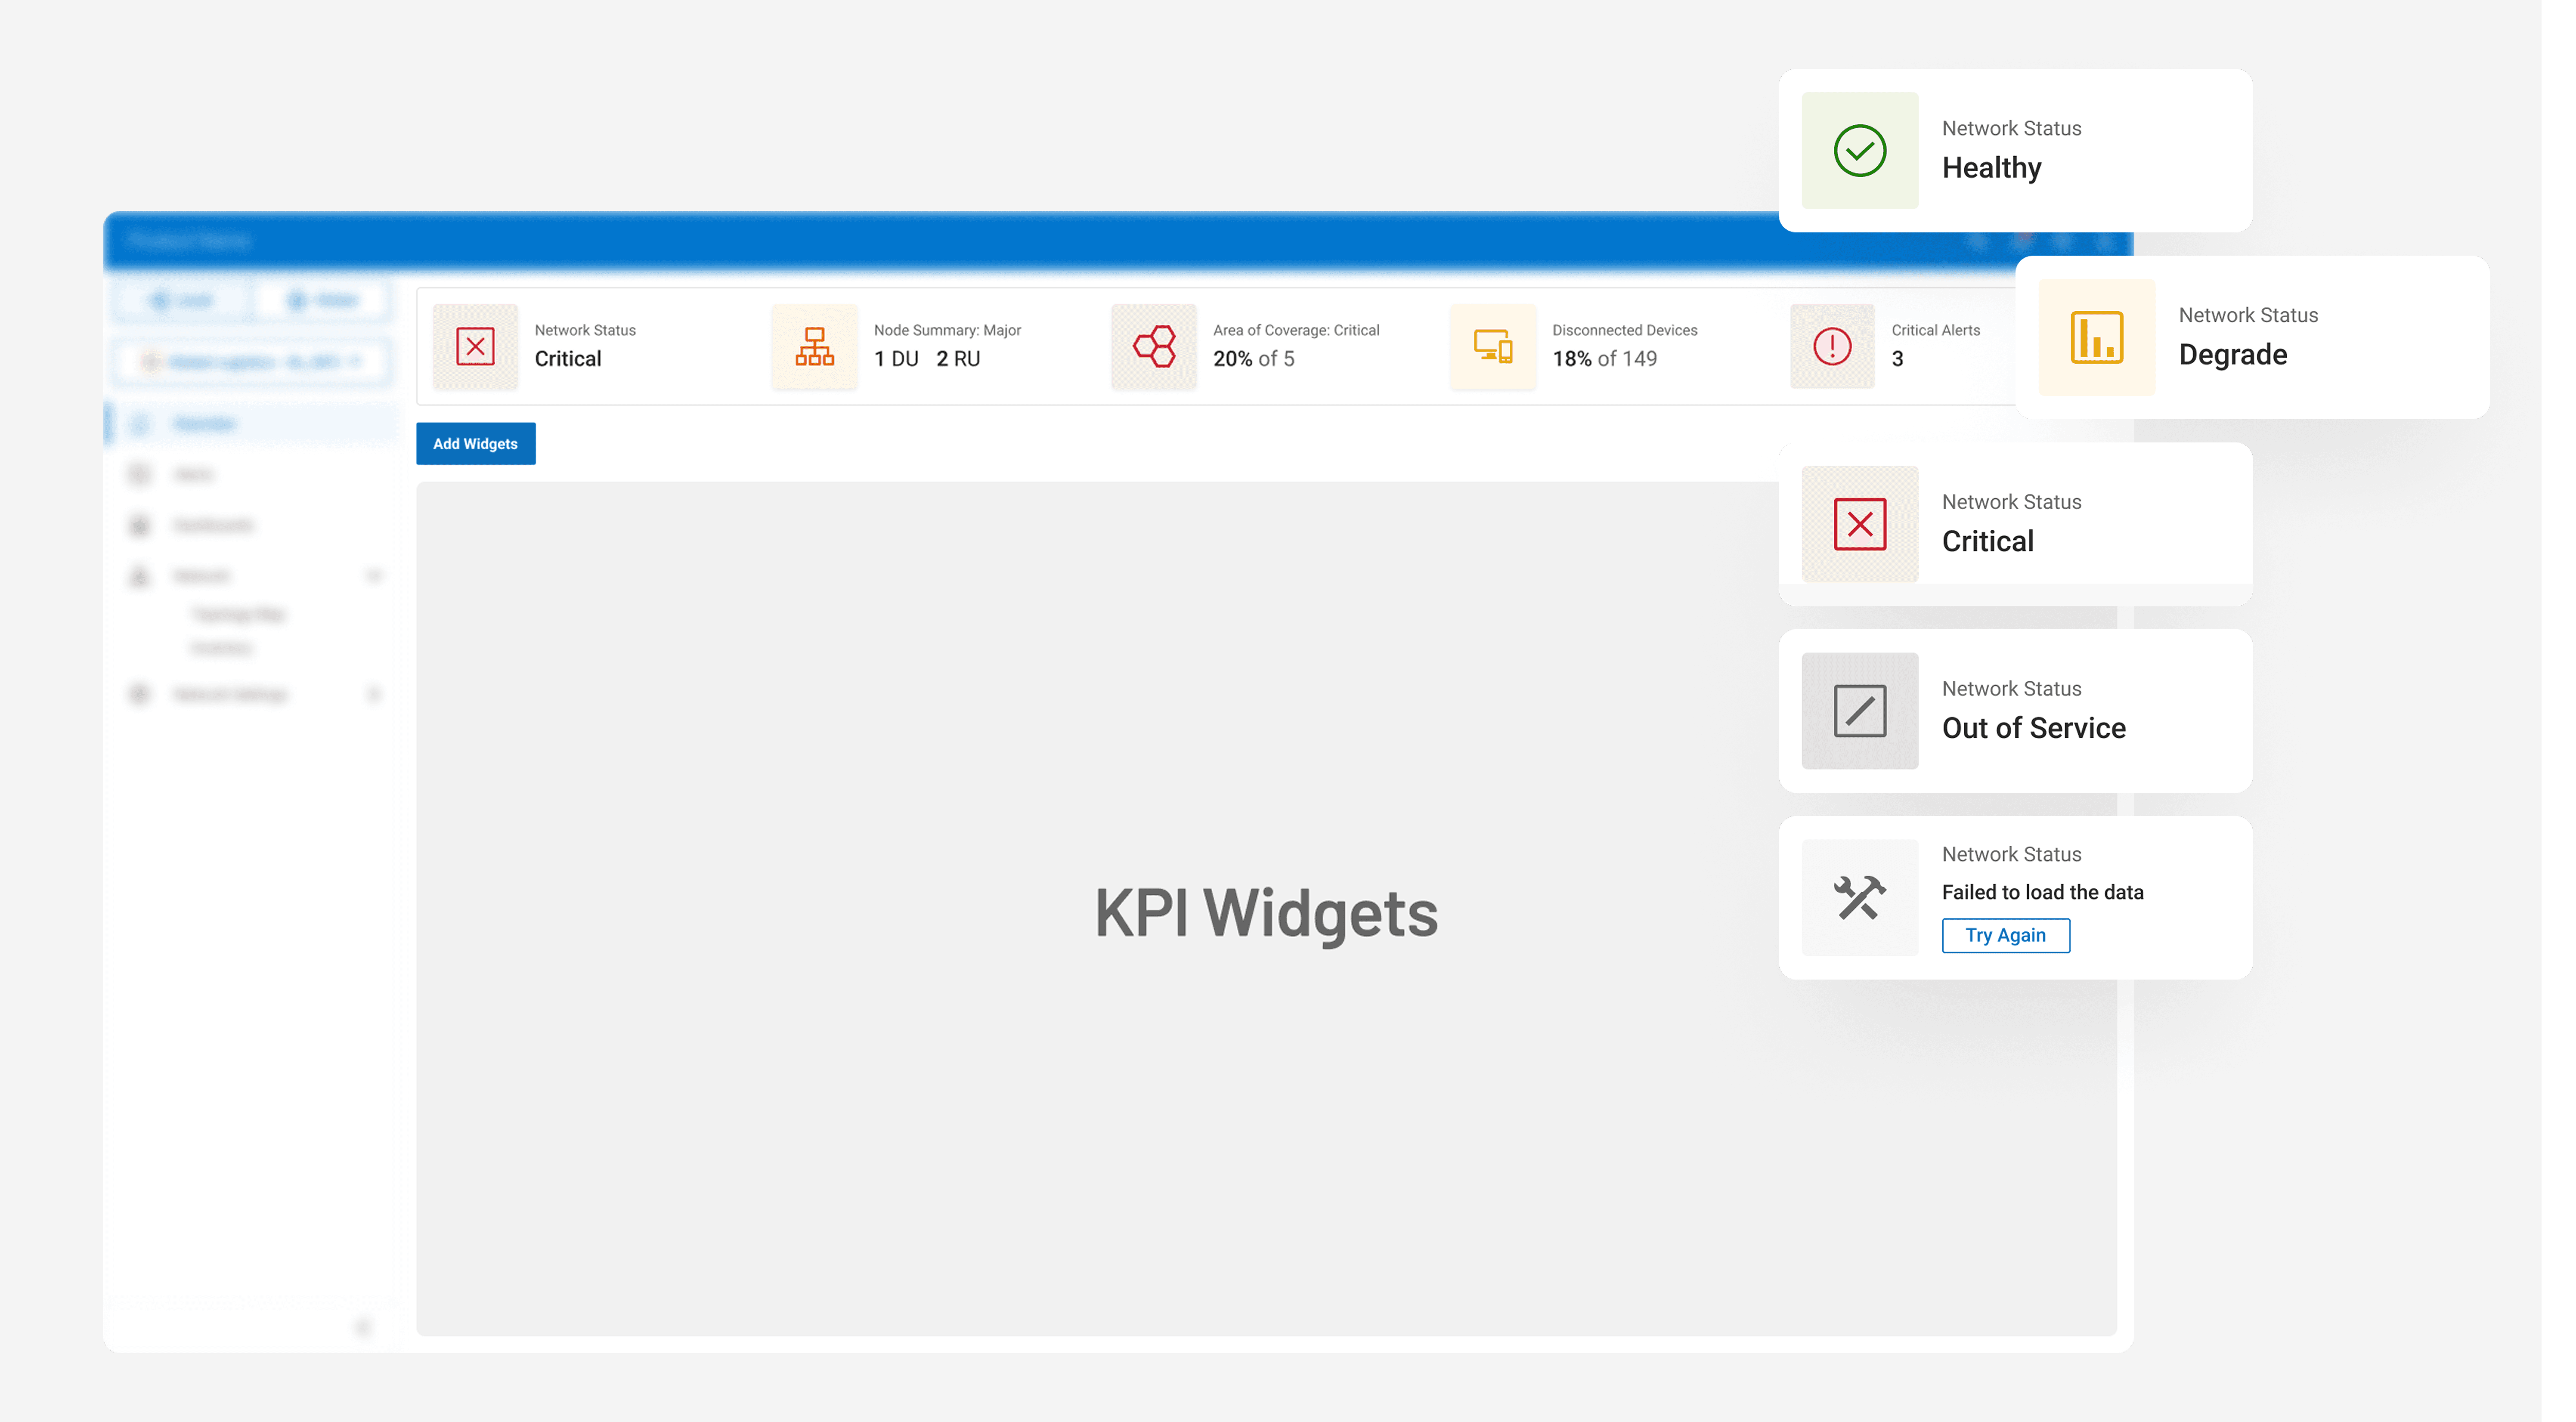Click the green Healthy checkmark icon

pos(1859,150)
